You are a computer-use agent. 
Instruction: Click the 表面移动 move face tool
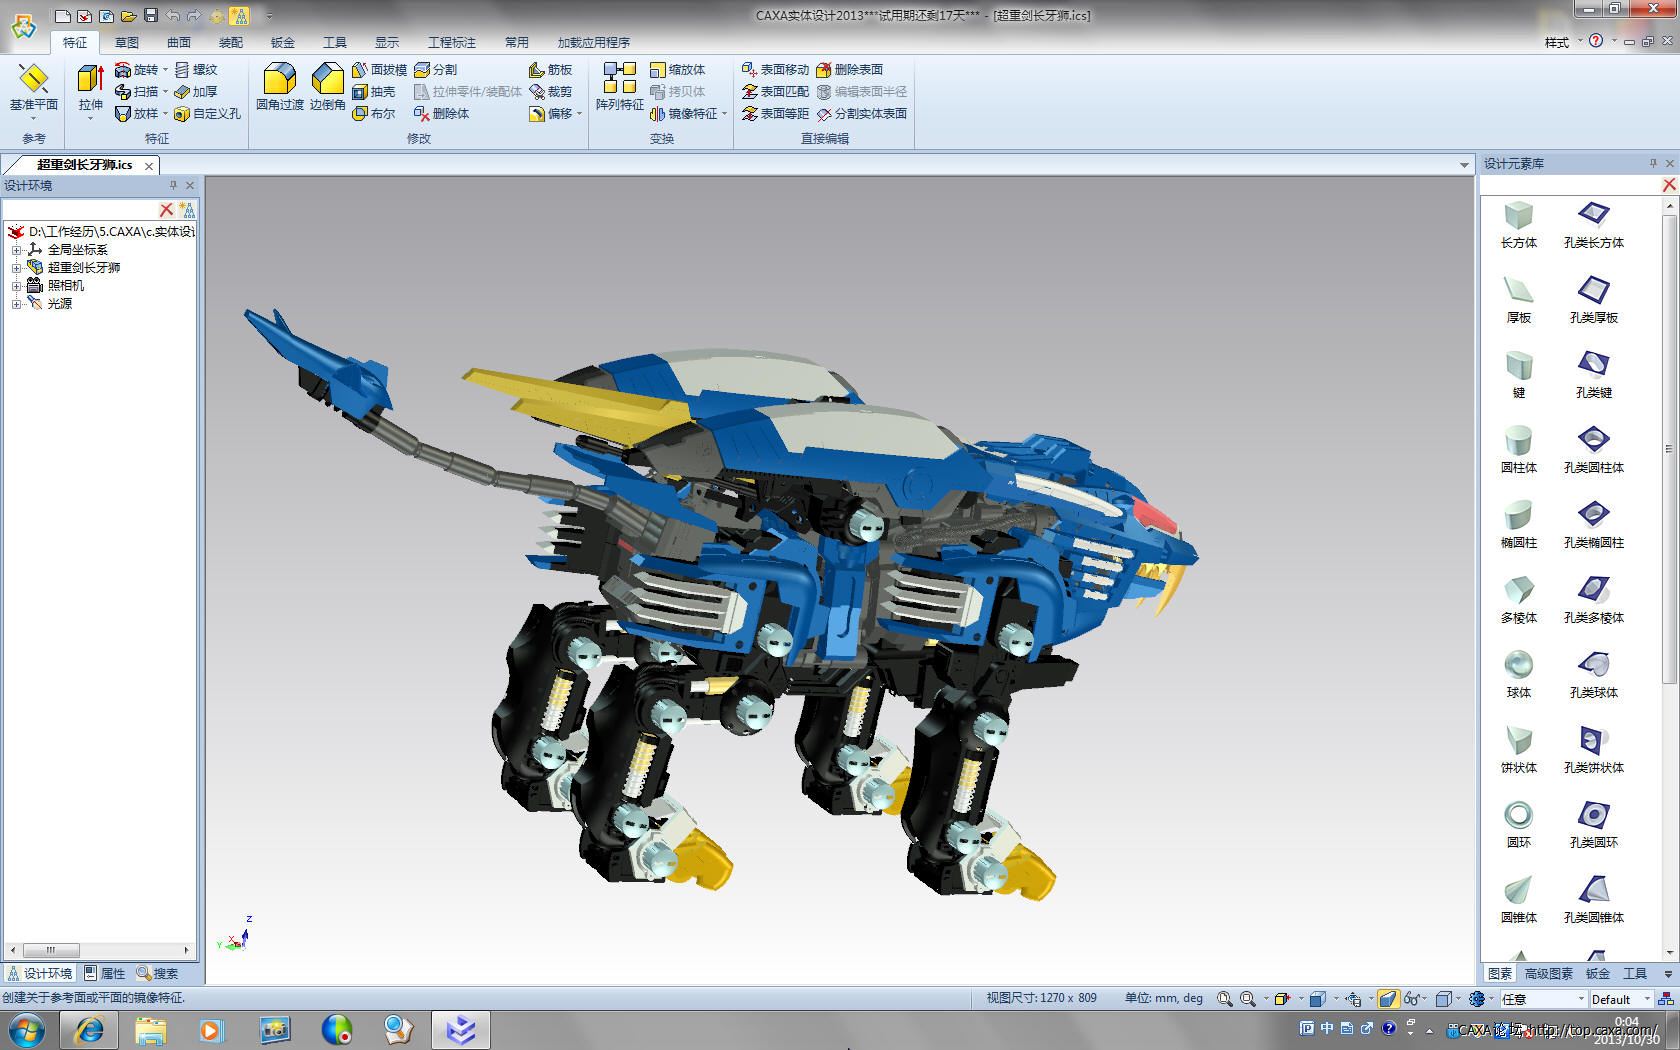tap(775, 69)
